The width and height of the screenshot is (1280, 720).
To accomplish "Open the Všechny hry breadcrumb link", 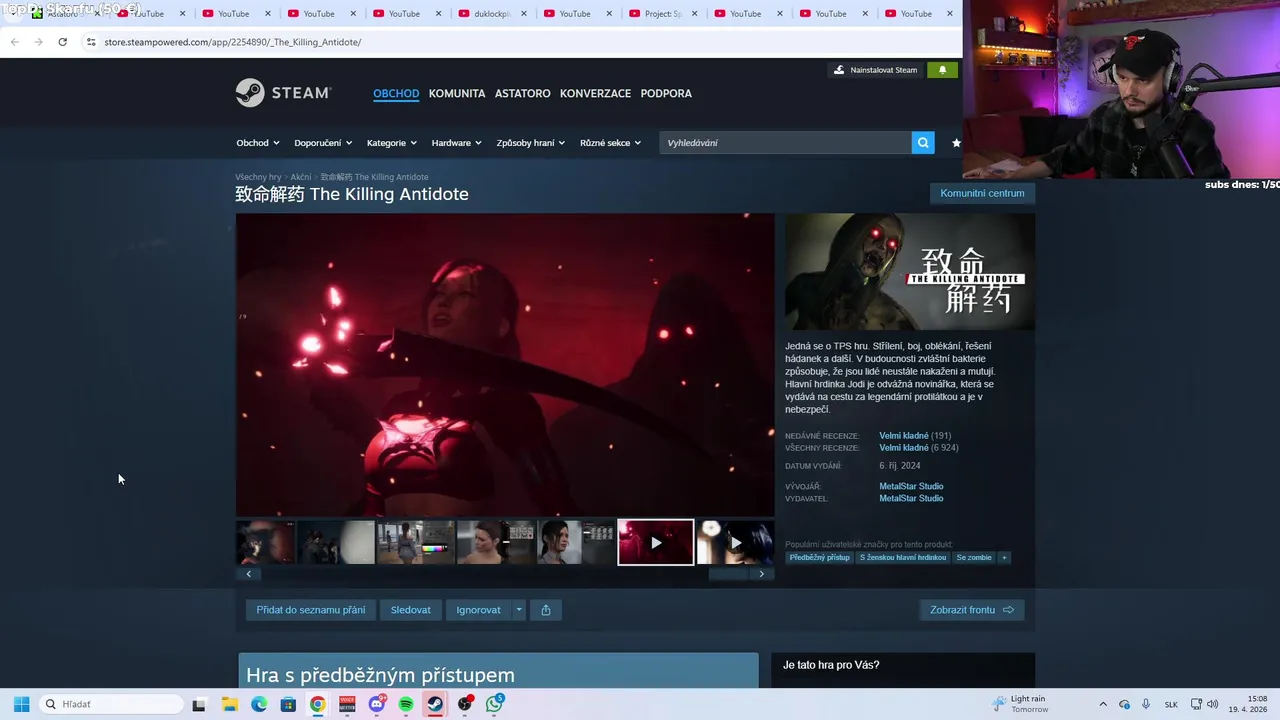I will (x=258, y=177).
